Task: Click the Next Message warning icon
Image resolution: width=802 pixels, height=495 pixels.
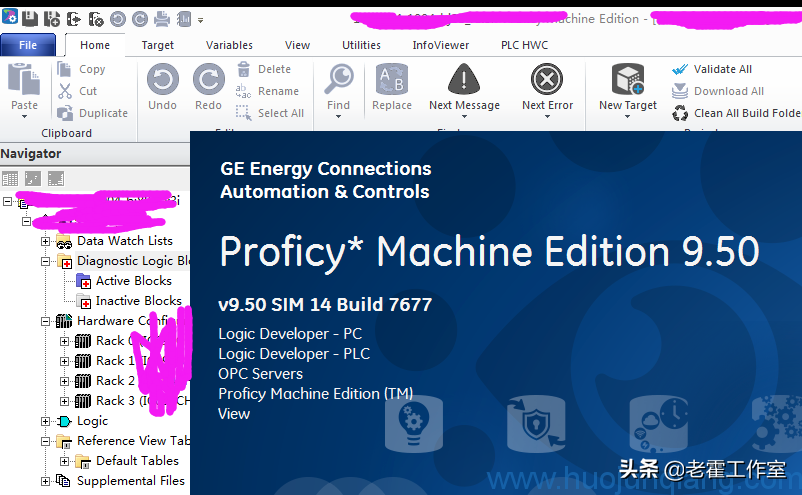Action: (x=464, y=80)
